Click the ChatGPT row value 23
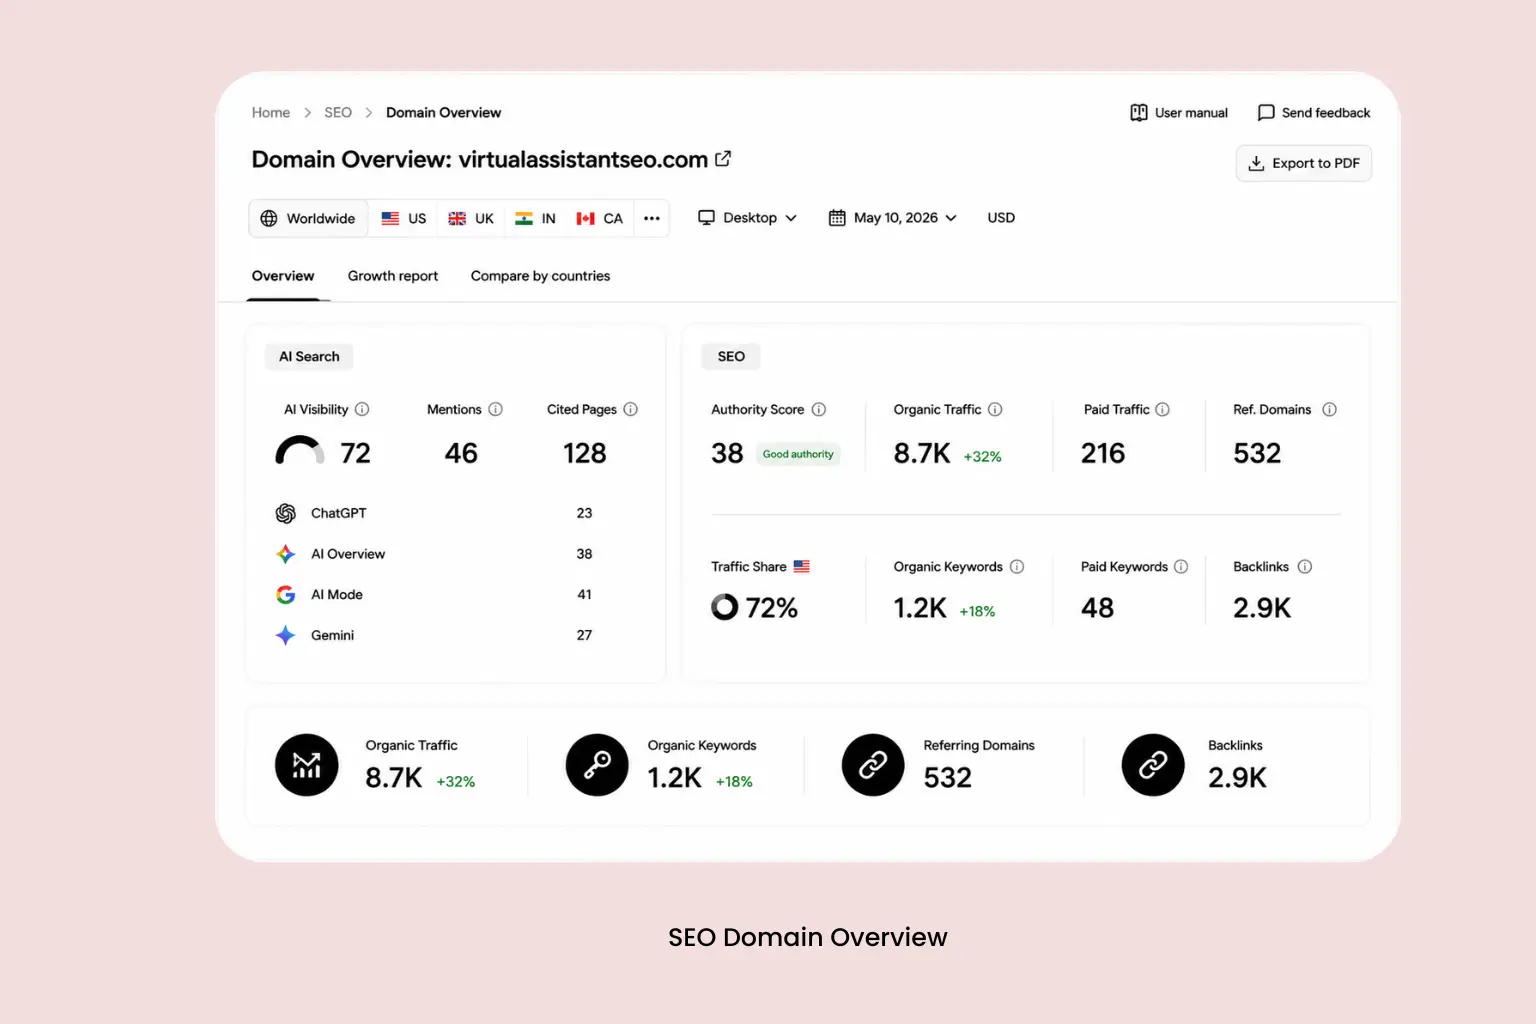Viewport: 1536px width, 1024px height. [584, 513]
